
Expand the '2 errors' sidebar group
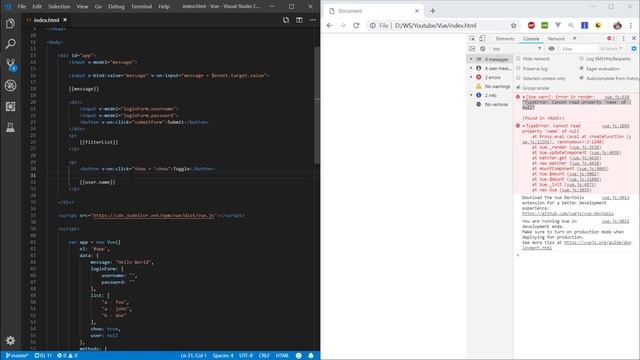click(x=471, y=77)
